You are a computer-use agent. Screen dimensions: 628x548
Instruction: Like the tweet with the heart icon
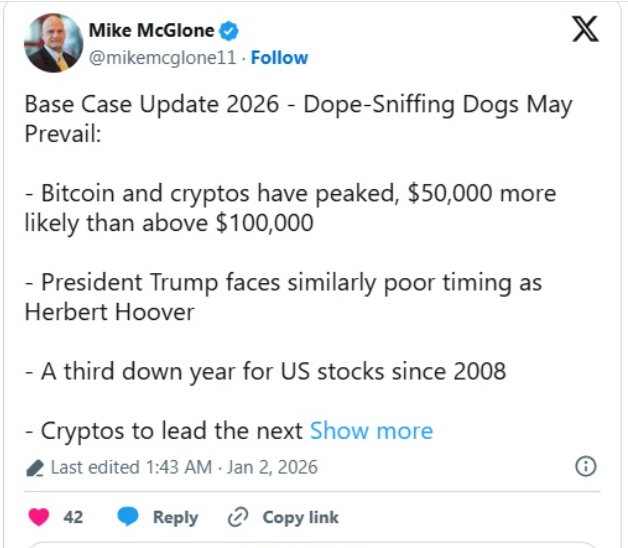click(39, 517)
